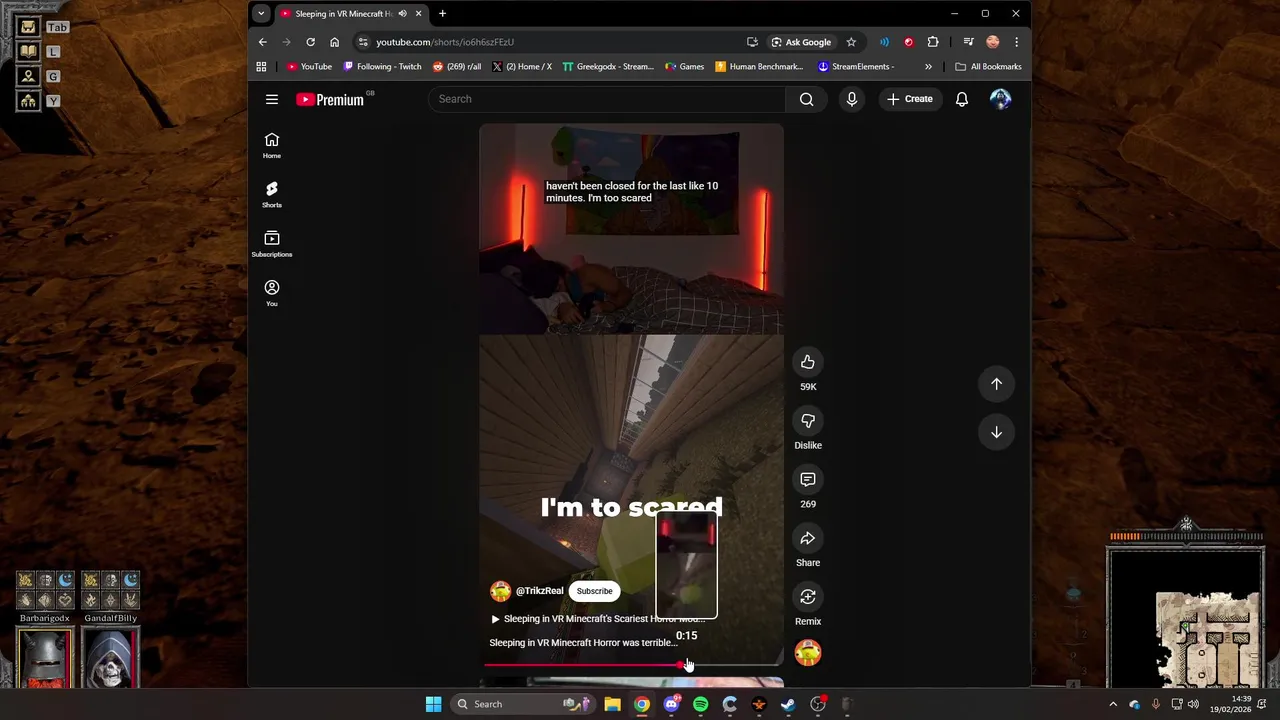Go back in Chrome
1280x720 pixels.
point(262,42)
